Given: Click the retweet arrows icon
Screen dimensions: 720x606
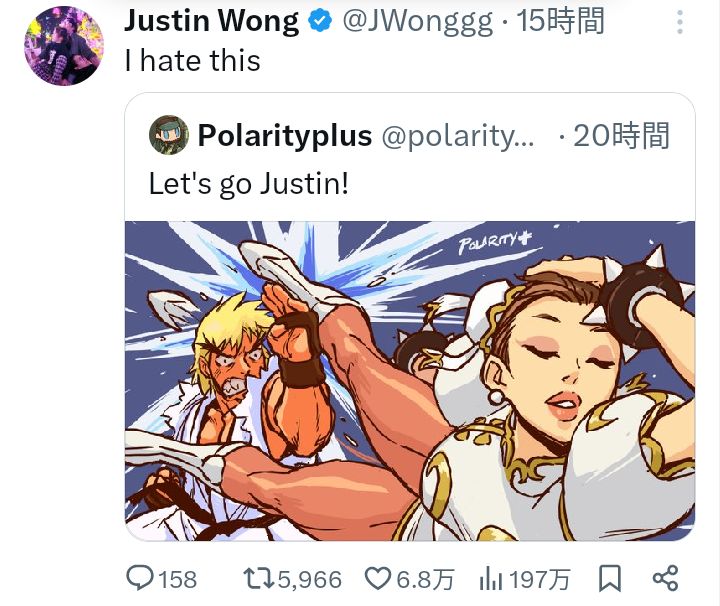Looking at the screenshot, I should (259, 578).
